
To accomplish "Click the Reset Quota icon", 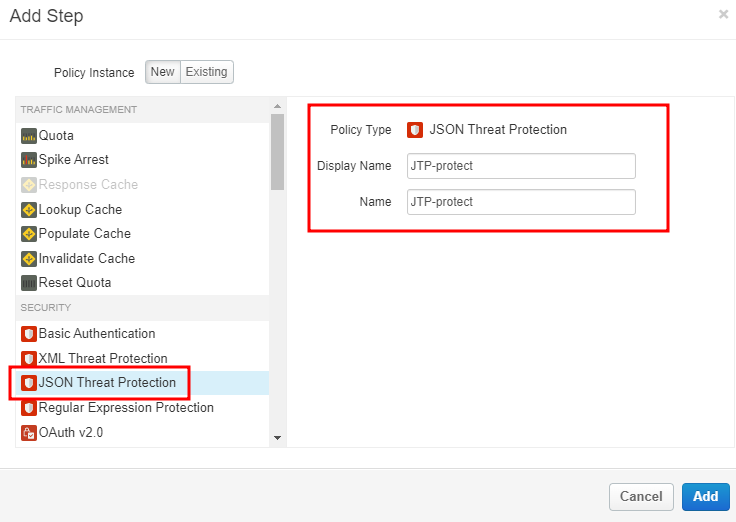I will [29, 283].
